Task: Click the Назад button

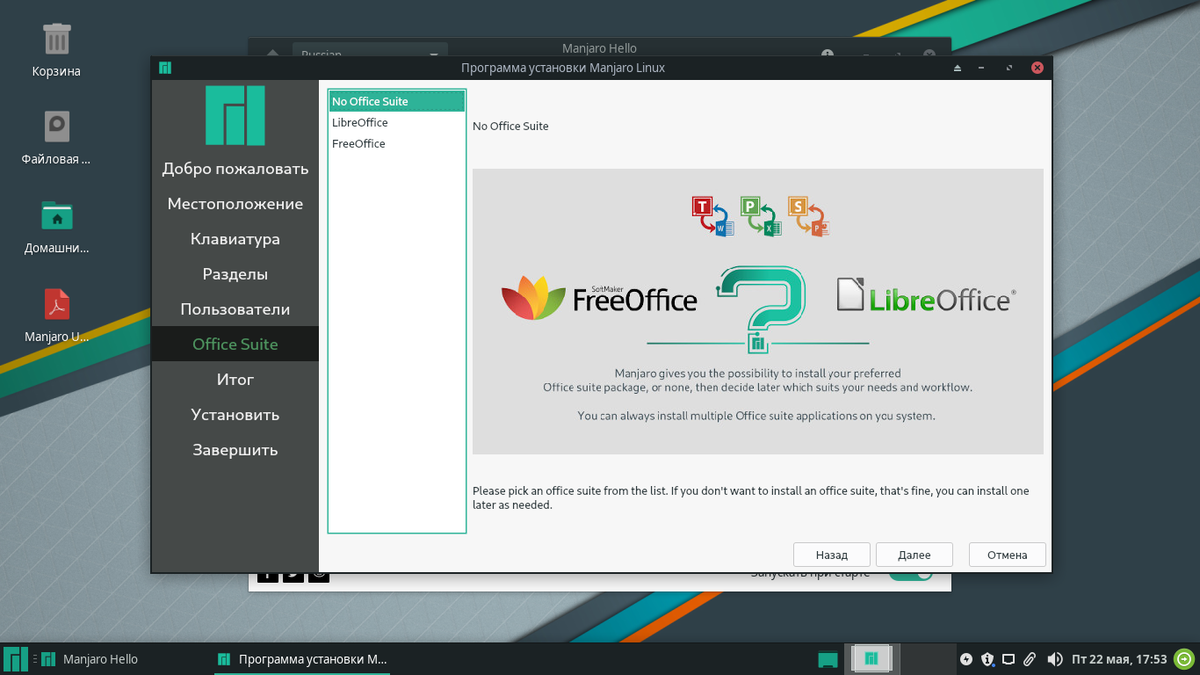Action: click(831, 555)
